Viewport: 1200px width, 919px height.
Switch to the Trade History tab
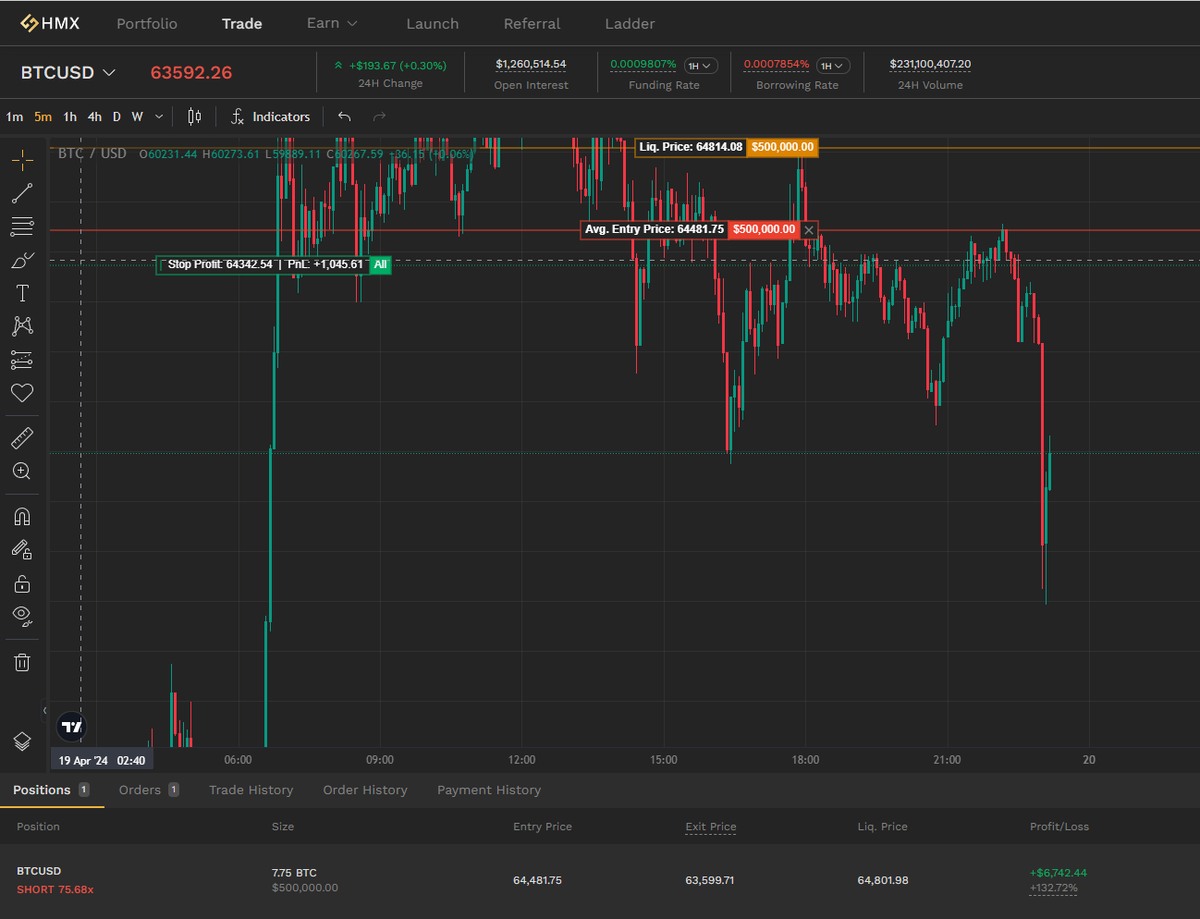(x=251, y=790)
